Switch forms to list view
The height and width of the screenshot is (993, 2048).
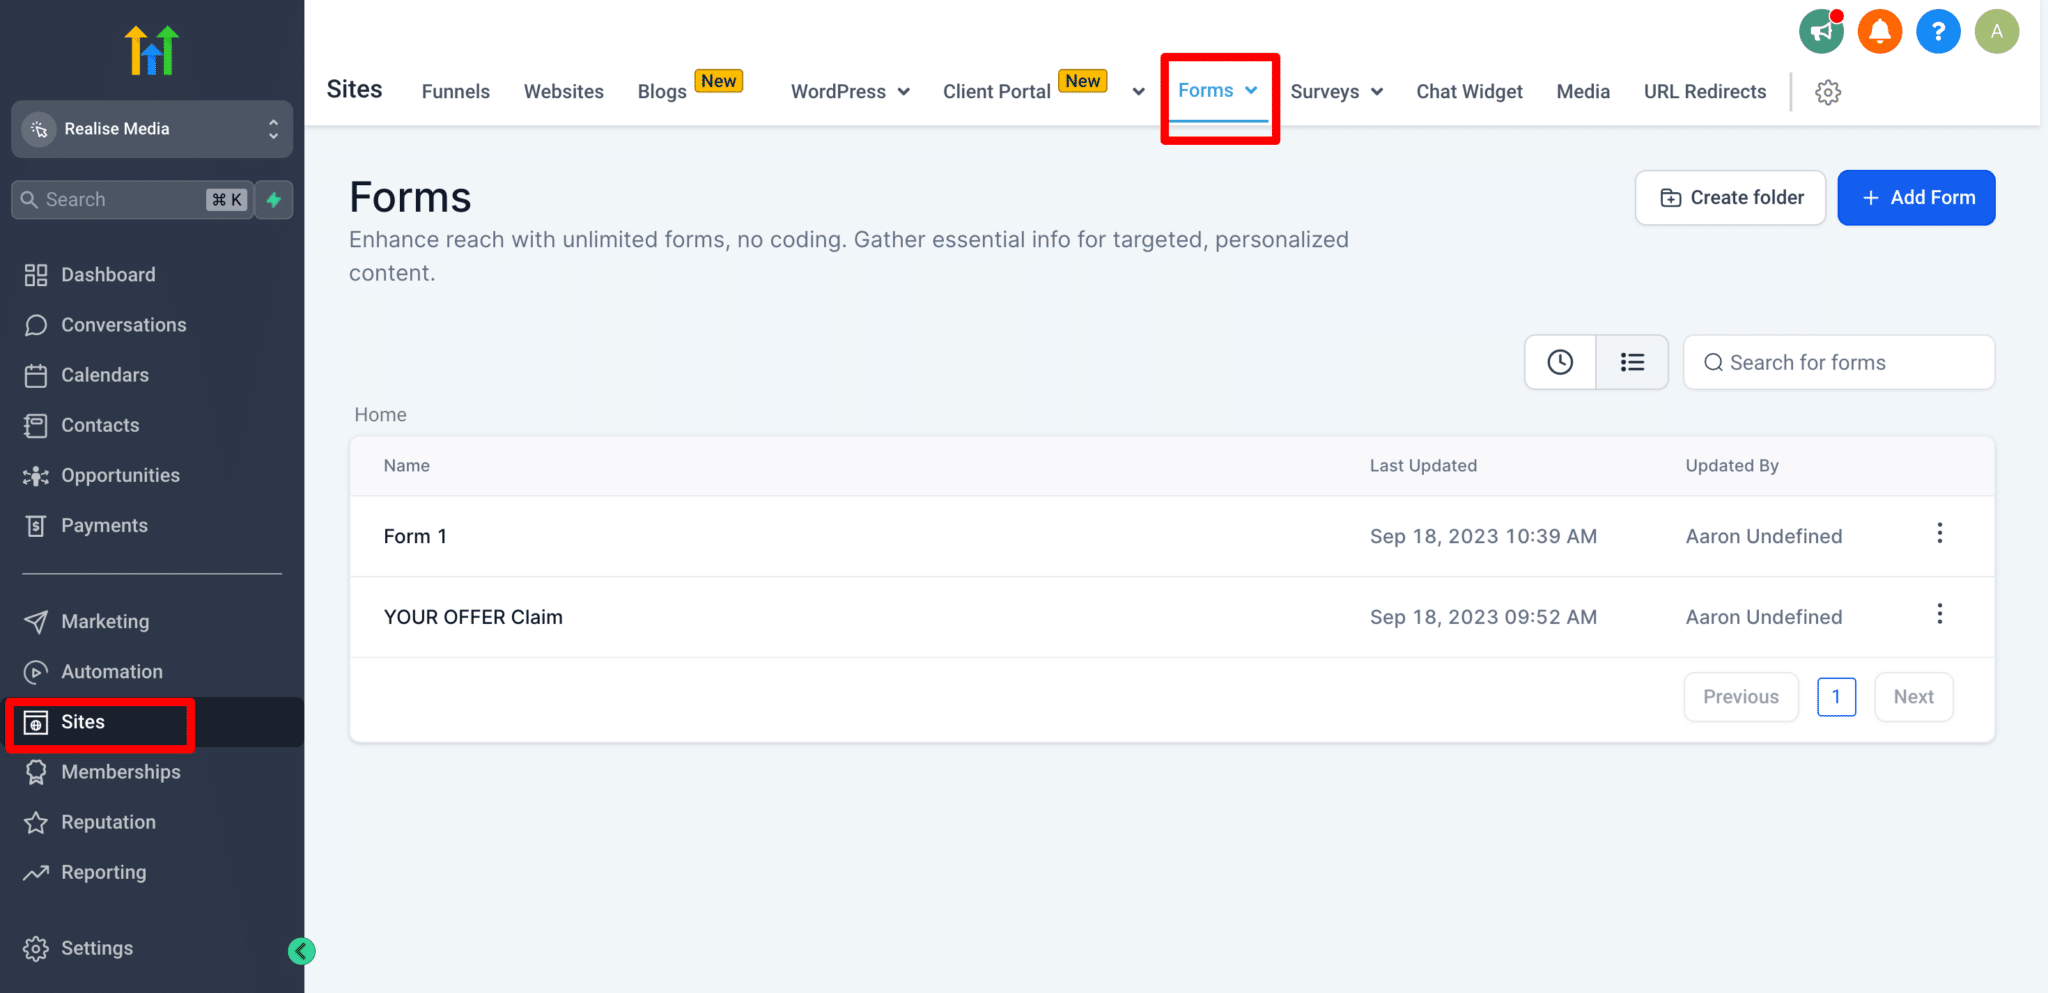[1632, 362]
